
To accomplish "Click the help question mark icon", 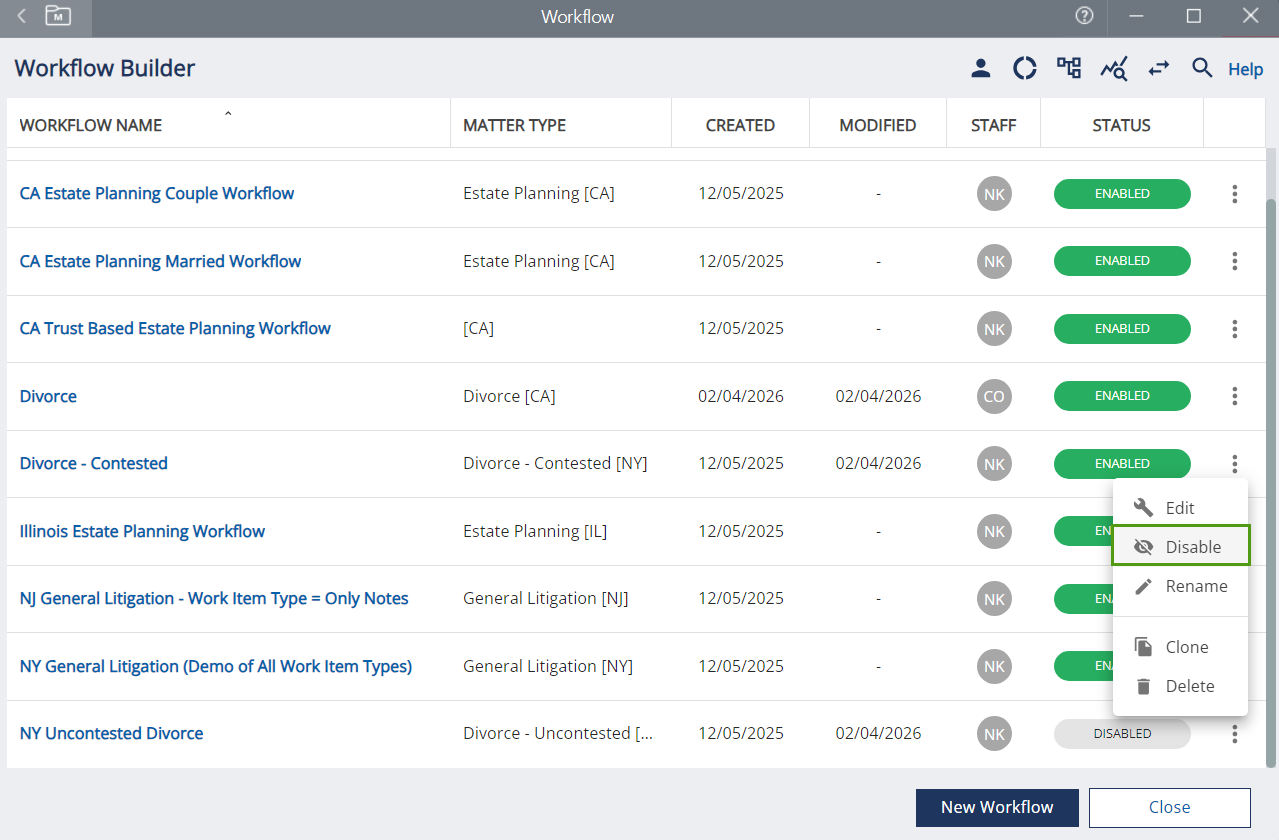I will pyautogui.click(x=1084, y=16).
